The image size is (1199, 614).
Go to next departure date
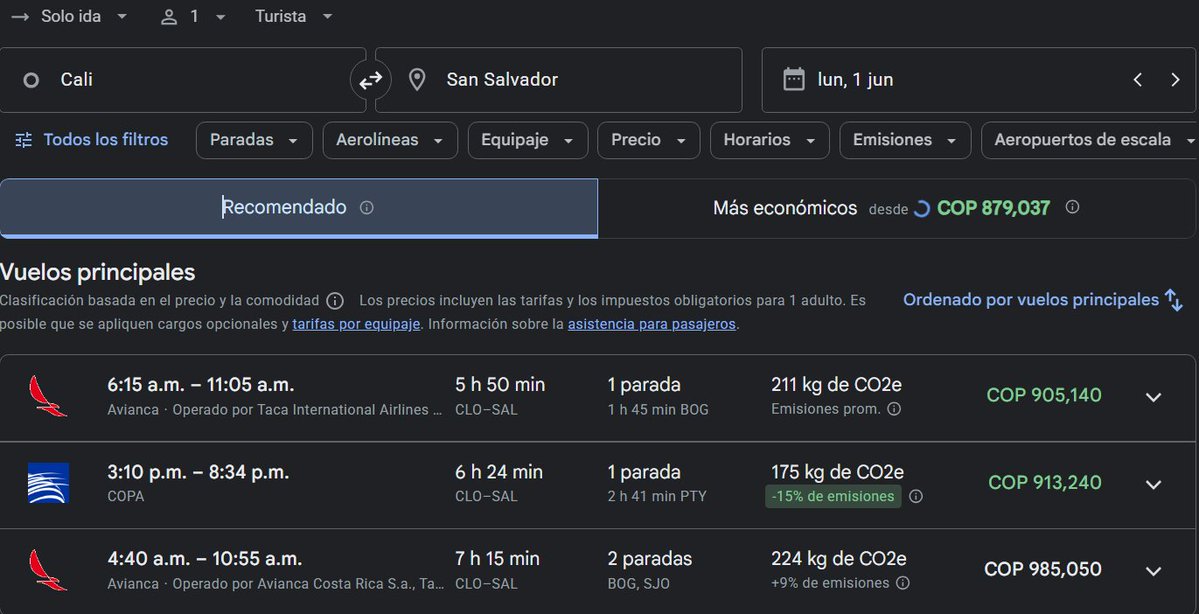click(1175, 80)
